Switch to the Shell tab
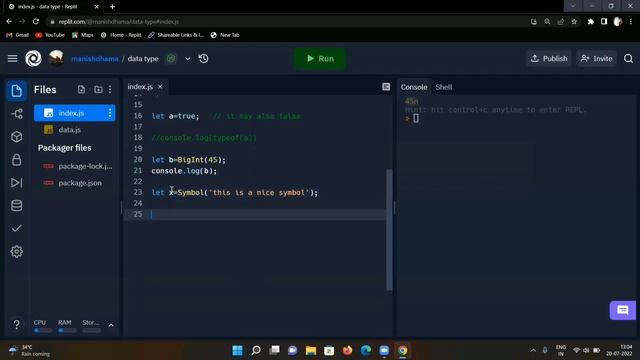This screenshot has height=360, width=640. [x=444, y=87]
